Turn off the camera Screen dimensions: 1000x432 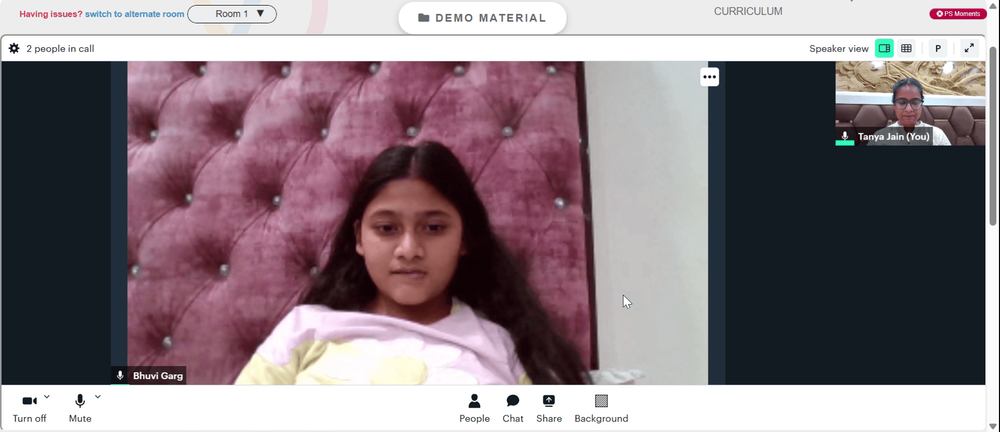[29, 409]
